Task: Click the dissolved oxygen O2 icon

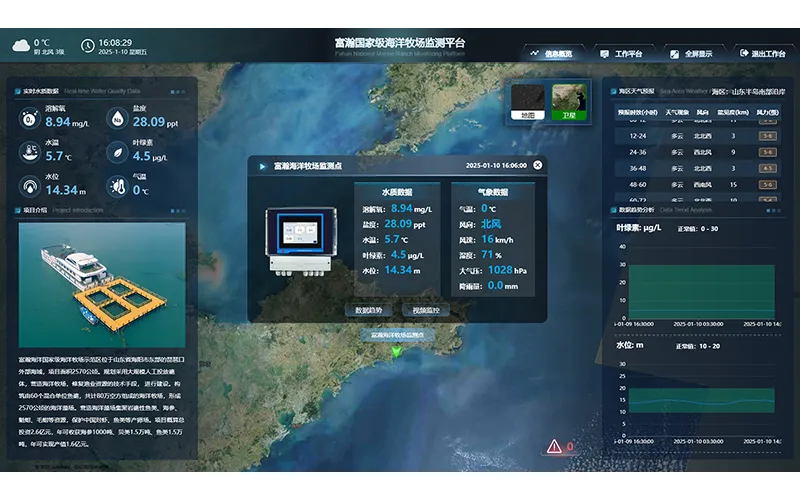Action: pyautogui.click(x=29, y=119)
